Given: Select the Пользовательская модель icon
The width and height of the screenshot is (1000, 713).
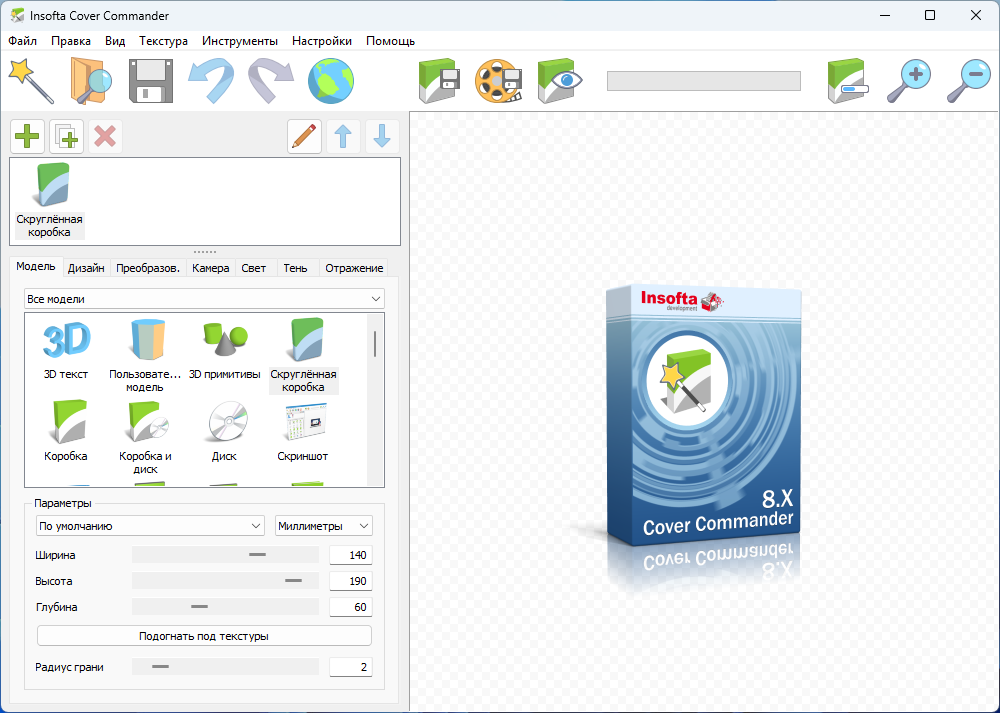Looking at the screenshot, I should [145, 356].
